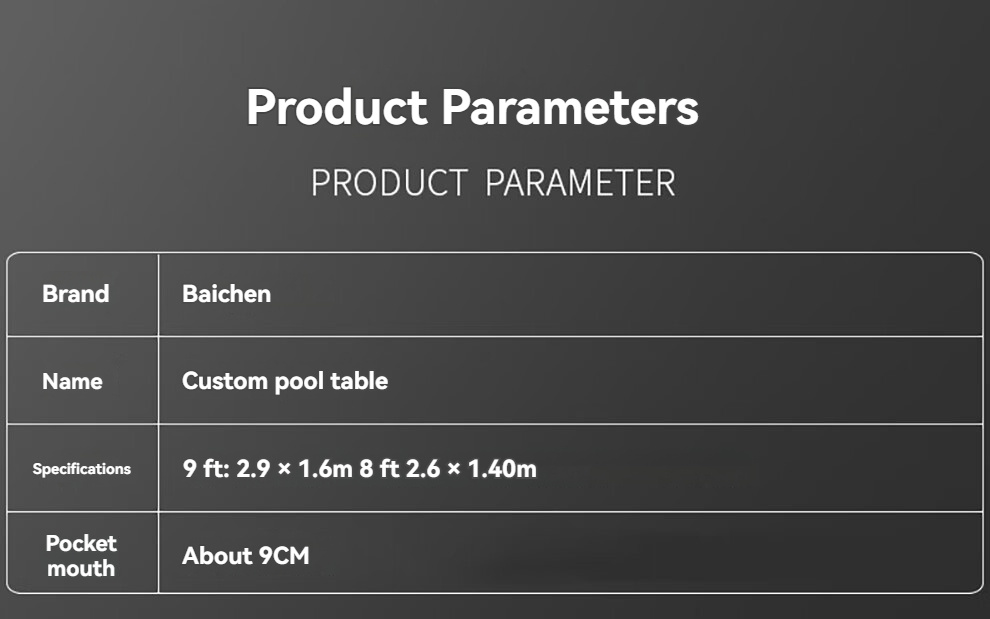The width and height of the screenshot is (990, 619).
Task: Select the Specifications label cell
Action: (x=82, y=469)
